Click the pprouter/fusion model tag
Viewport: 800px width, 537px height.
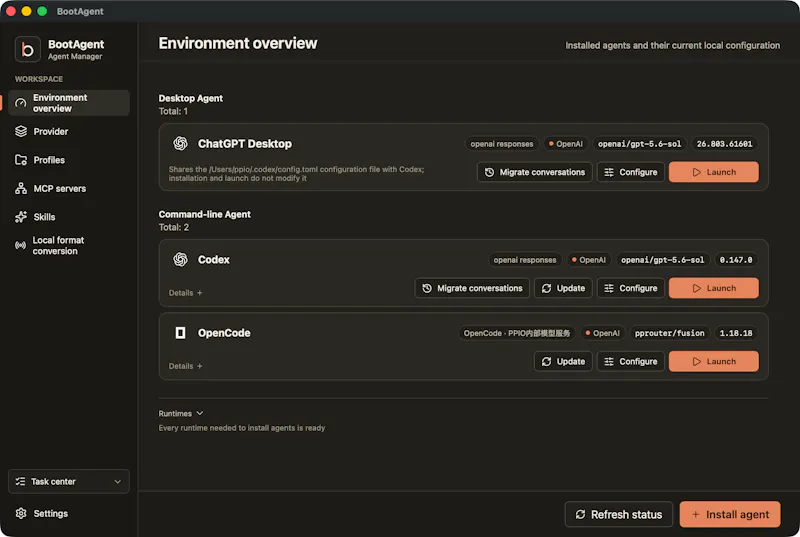pyautogui.click(x=669, y=333)
